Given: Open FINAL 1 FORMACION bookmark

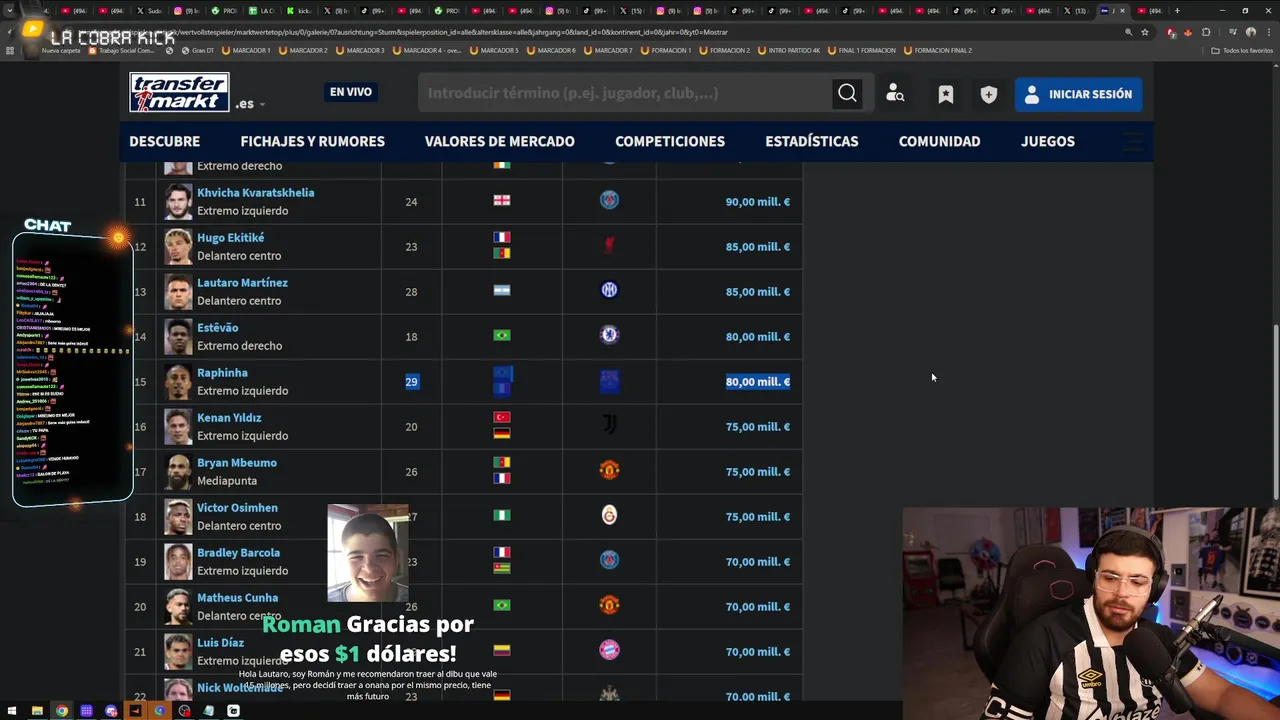Looking at the screenshot, I should coord(861,50).
